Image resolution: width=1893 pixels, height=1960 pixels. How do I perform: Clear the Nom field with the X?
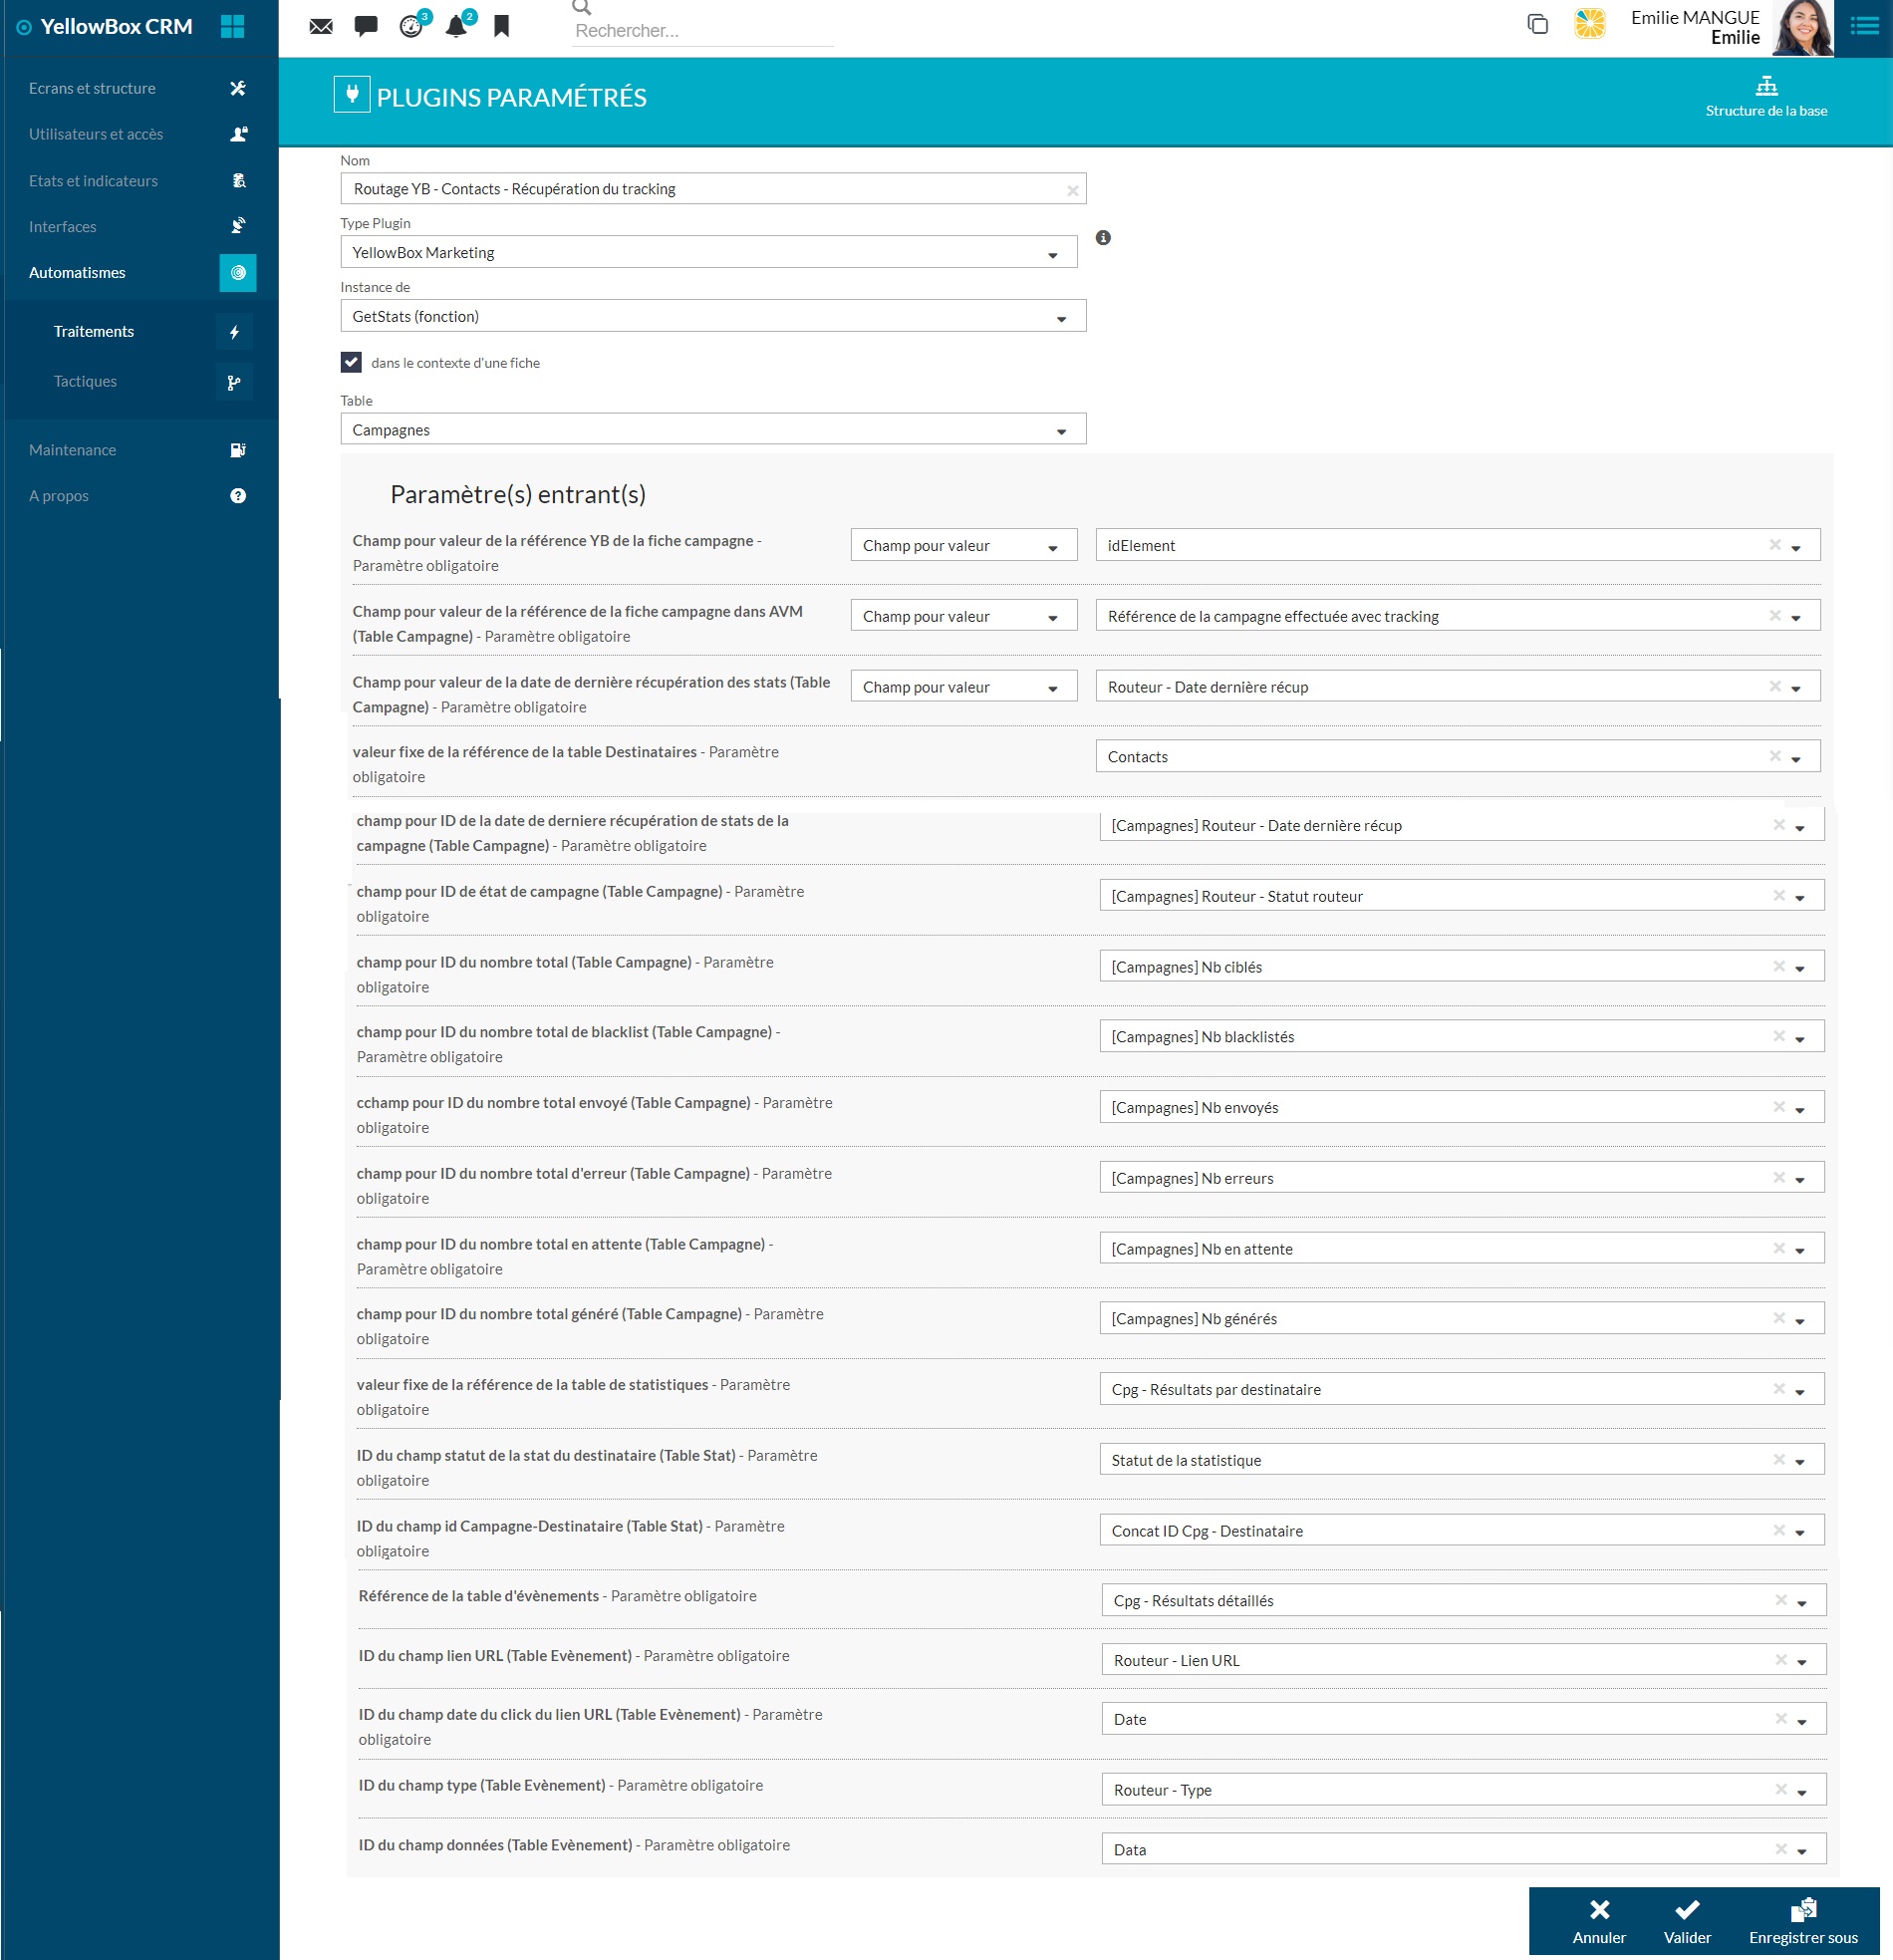tap(1072, 190)
